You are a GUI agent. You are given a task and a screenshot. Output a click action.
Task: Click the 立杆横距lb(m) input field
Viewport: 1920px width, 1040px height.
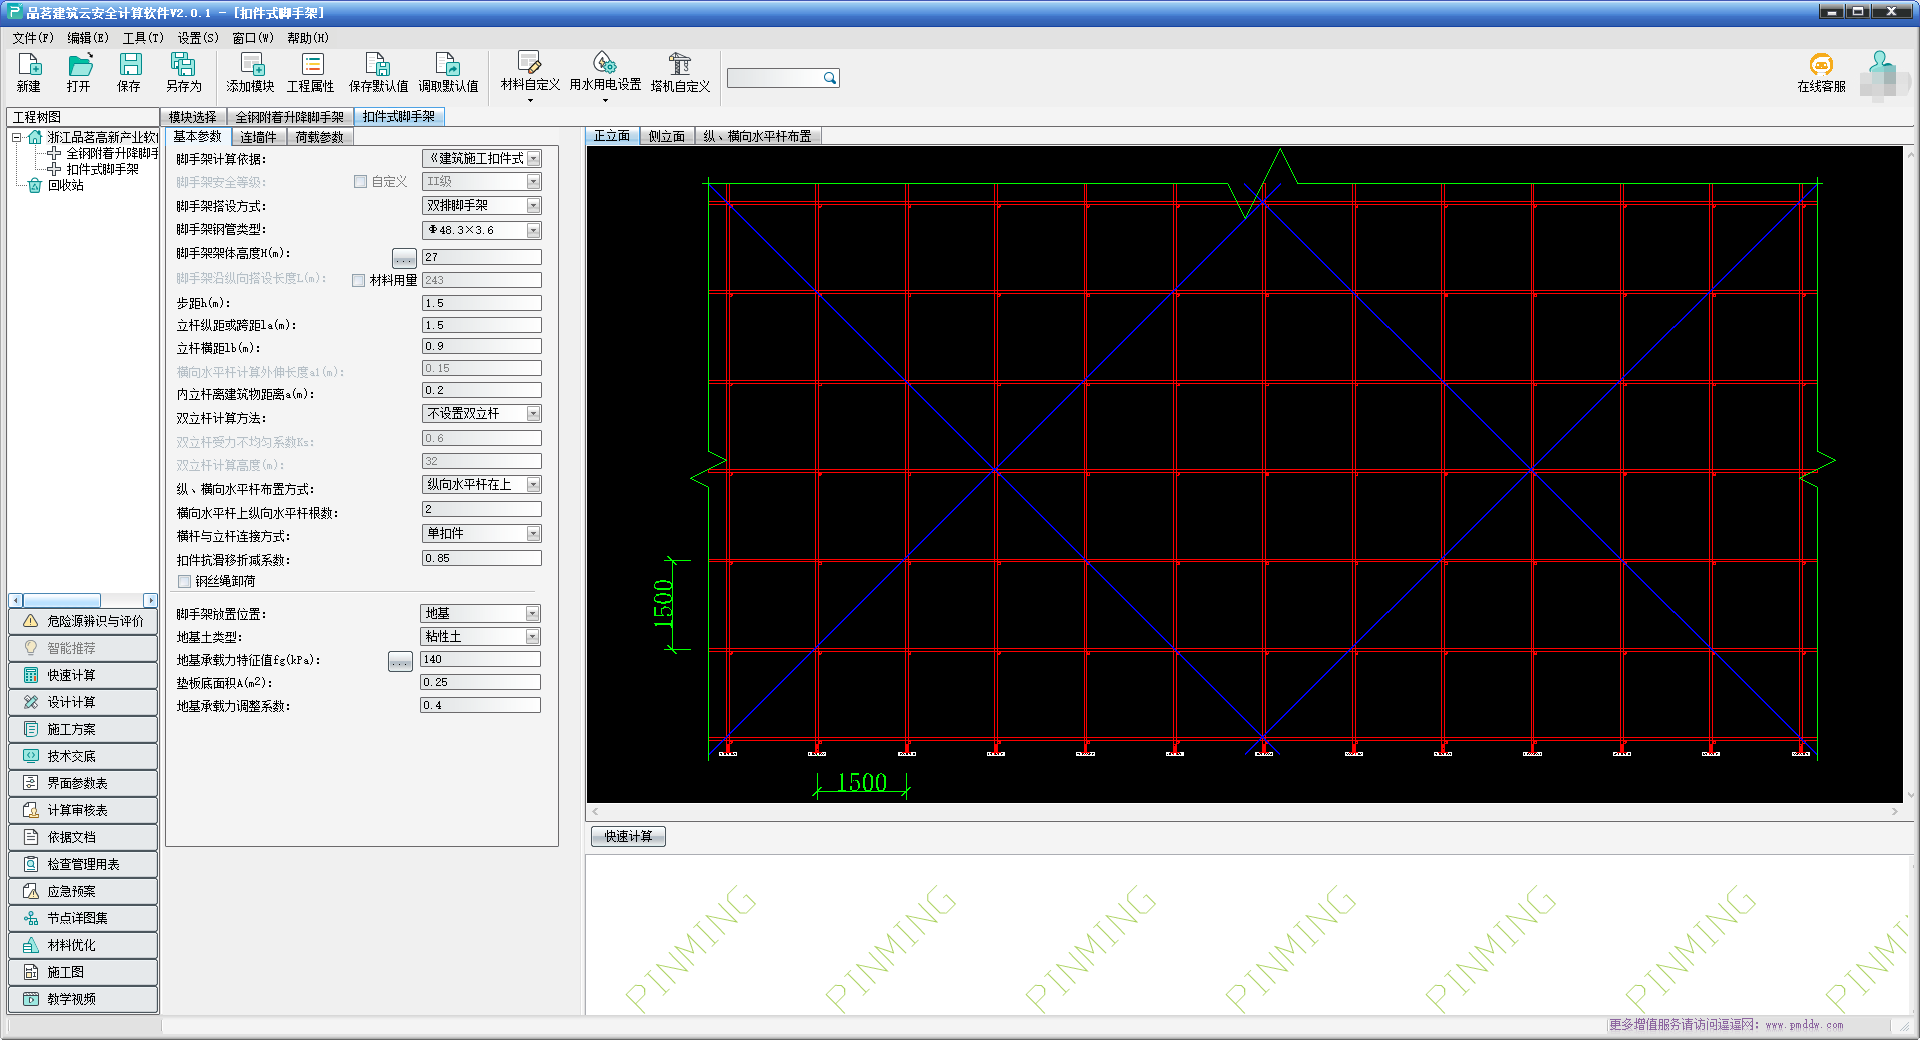481,346
